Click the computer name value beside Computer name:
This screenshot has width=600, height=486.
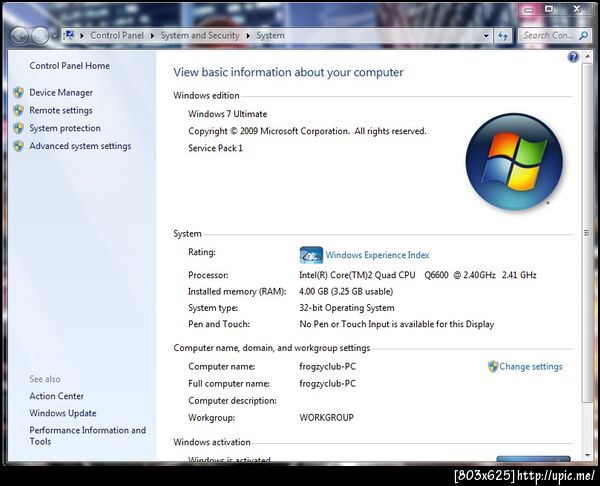pyautogui.click(x=328, y=367)
